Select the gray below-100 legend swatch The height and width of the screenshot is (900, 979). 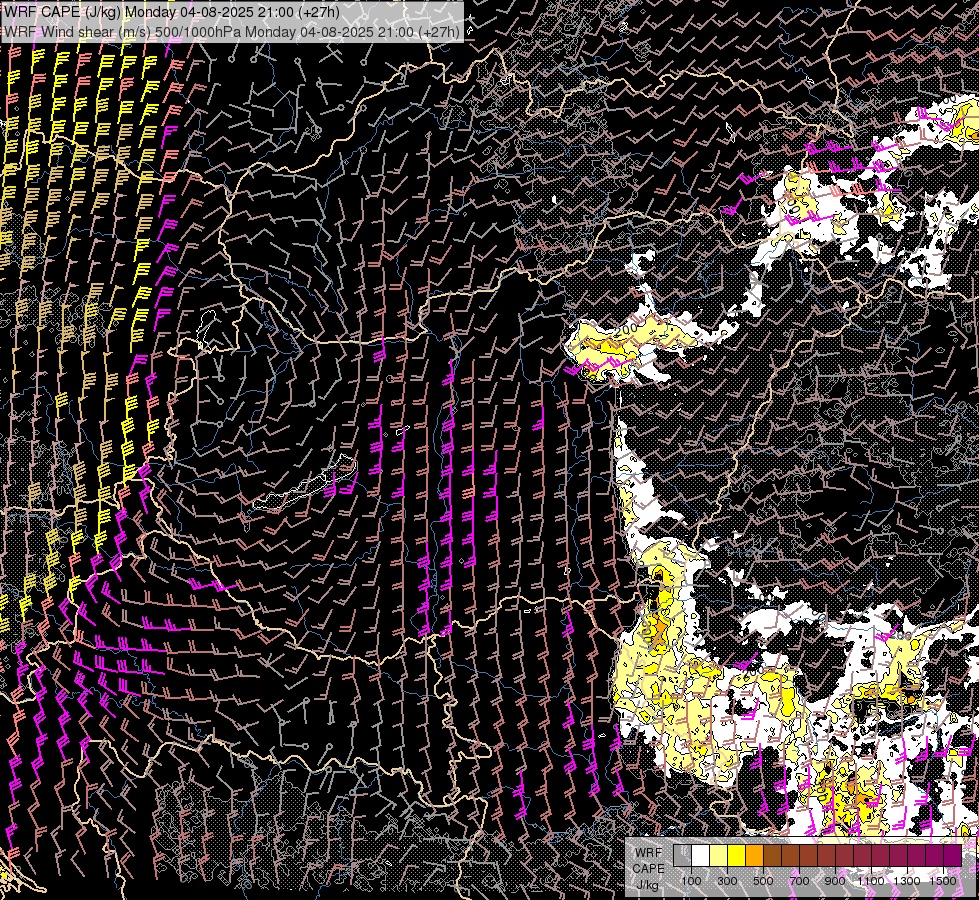pyautogui.click(x=682, y=856)
